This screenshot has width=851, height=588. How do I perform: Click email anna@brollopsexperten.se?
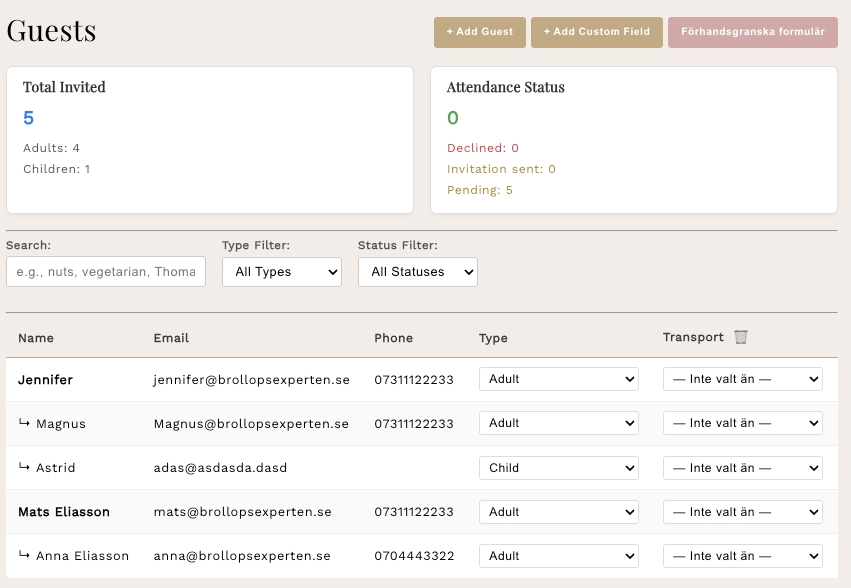coord(242,556)
